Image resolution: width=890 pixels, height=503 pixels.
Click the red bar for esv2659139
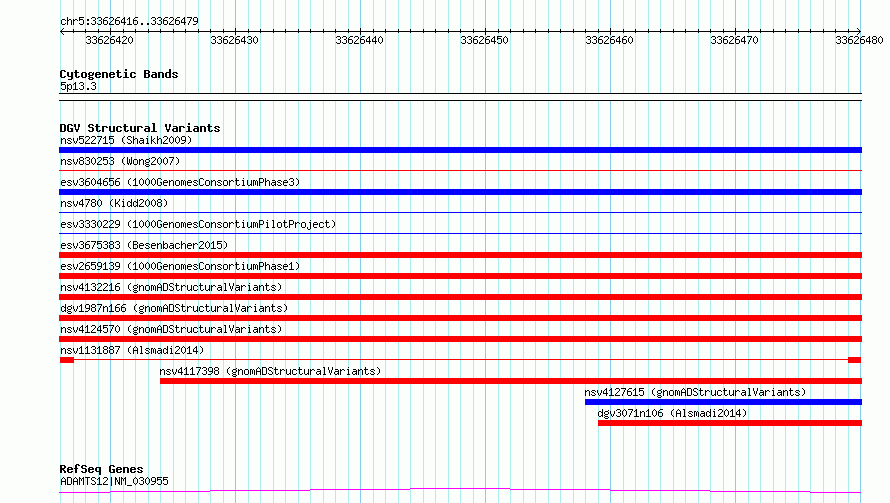(x=460, y=276)
